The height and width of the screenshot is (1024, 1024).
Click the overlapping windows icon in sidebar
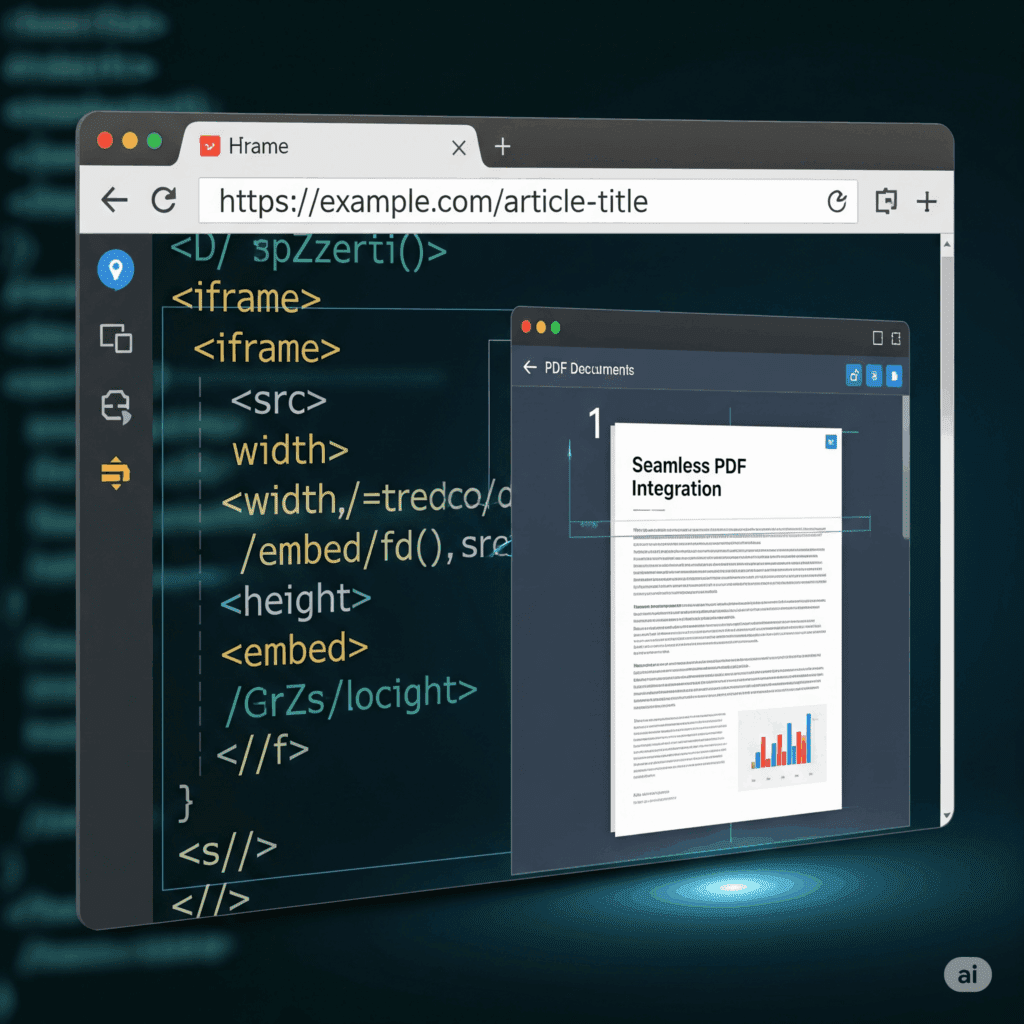(x=116, y=339)
